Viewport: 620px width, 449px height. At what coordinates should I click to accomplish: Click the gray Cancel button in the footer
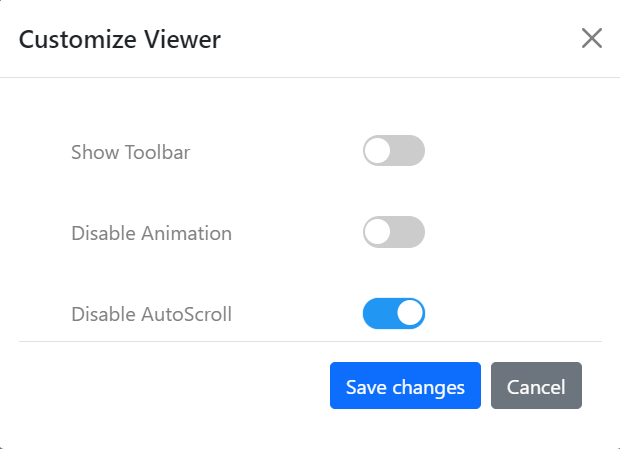(x=536, y=387)
